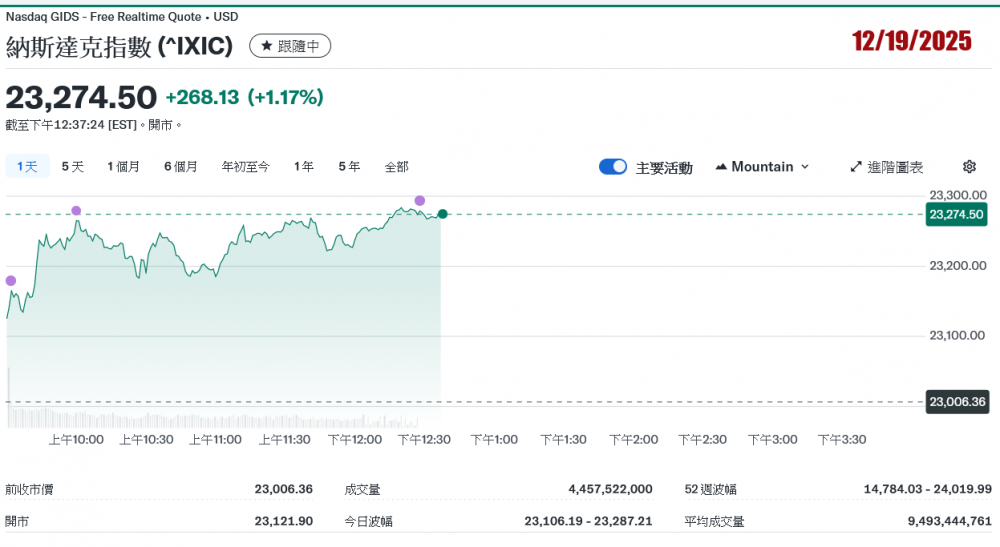Click the 23,274.50 current price label on axis
This screenshot has width=1000, height=547.
pyautogui.click(x=957, y=214)
